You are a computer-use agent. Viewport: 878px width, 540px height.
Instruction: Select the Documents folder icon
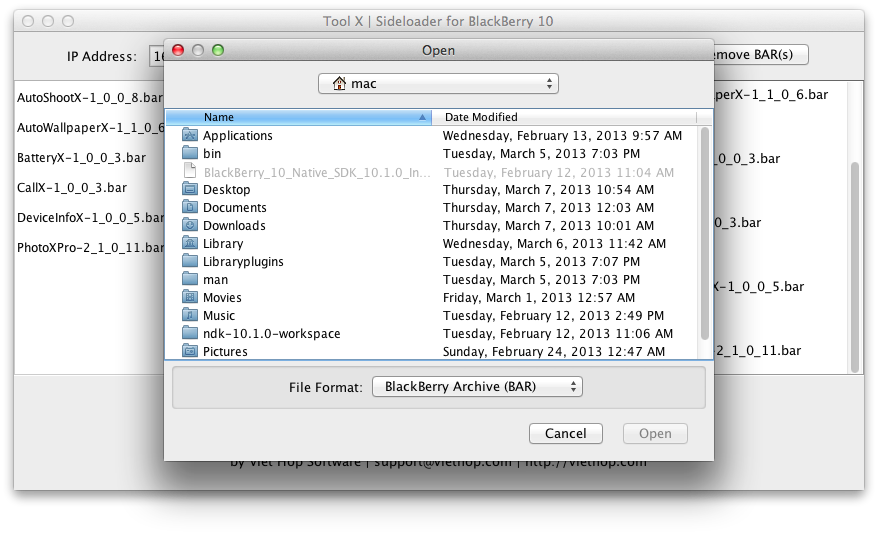[190, 207]
